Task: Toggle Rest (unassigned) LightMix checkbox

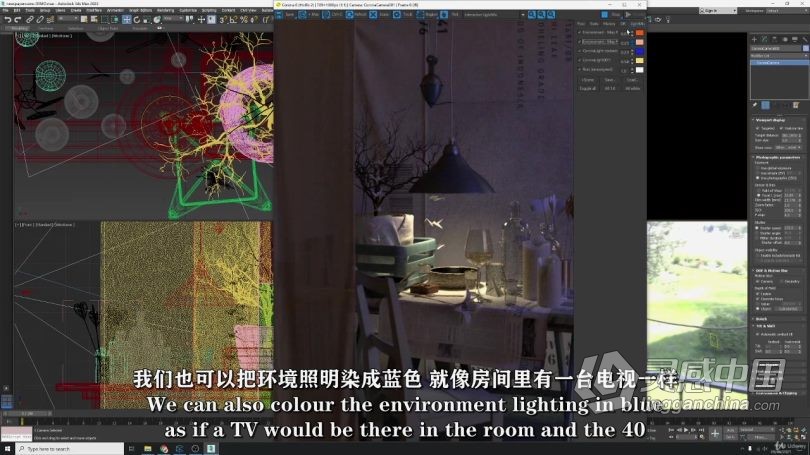Action: click(579, 70)
